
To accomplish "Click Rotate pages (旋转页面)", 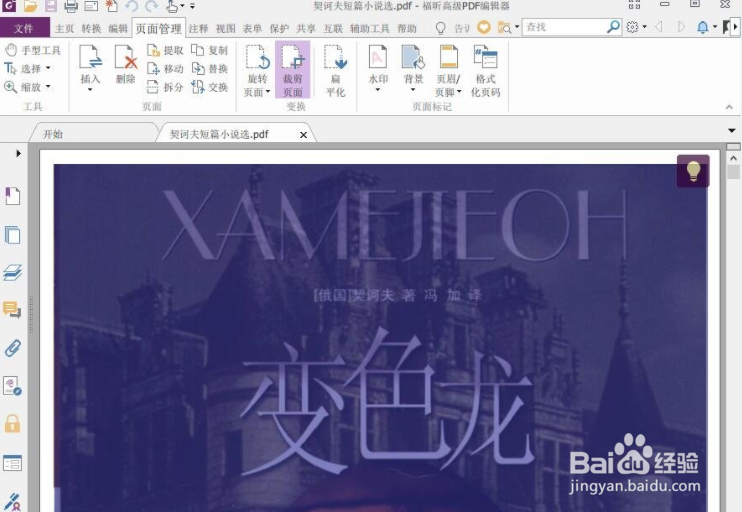I will pos(257,71).
